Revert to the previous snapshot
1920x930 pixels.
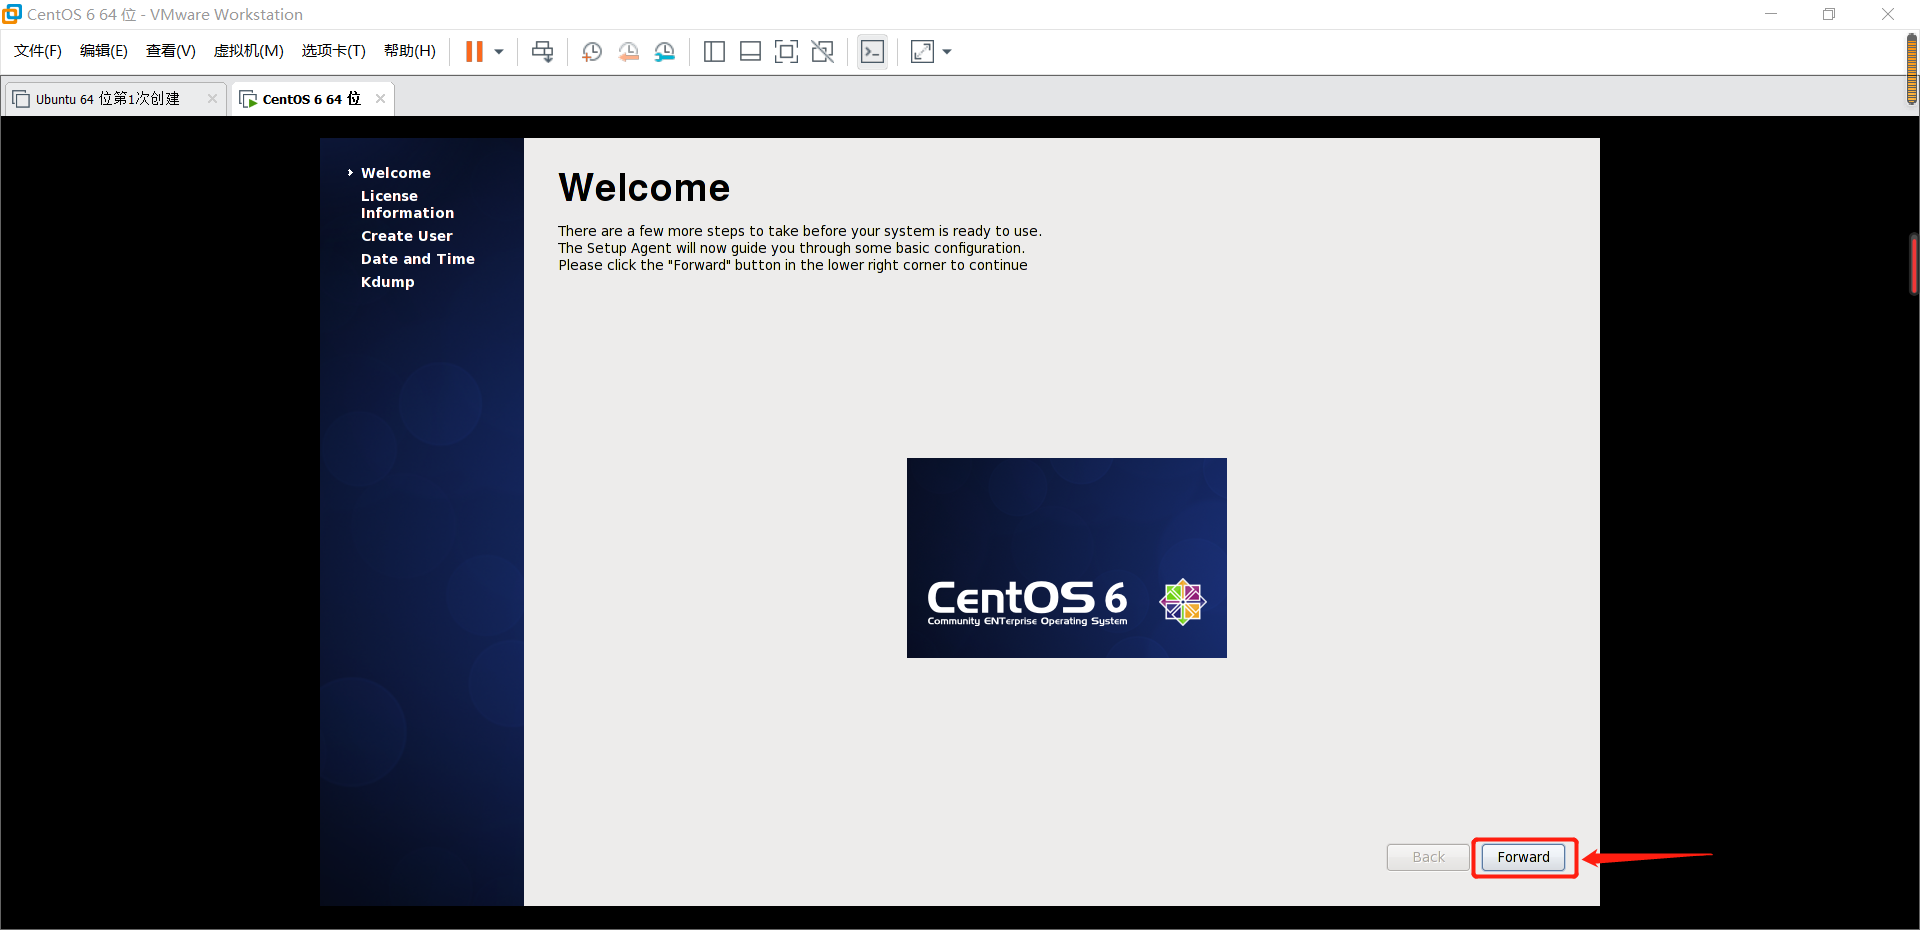[x=628, y=52]
